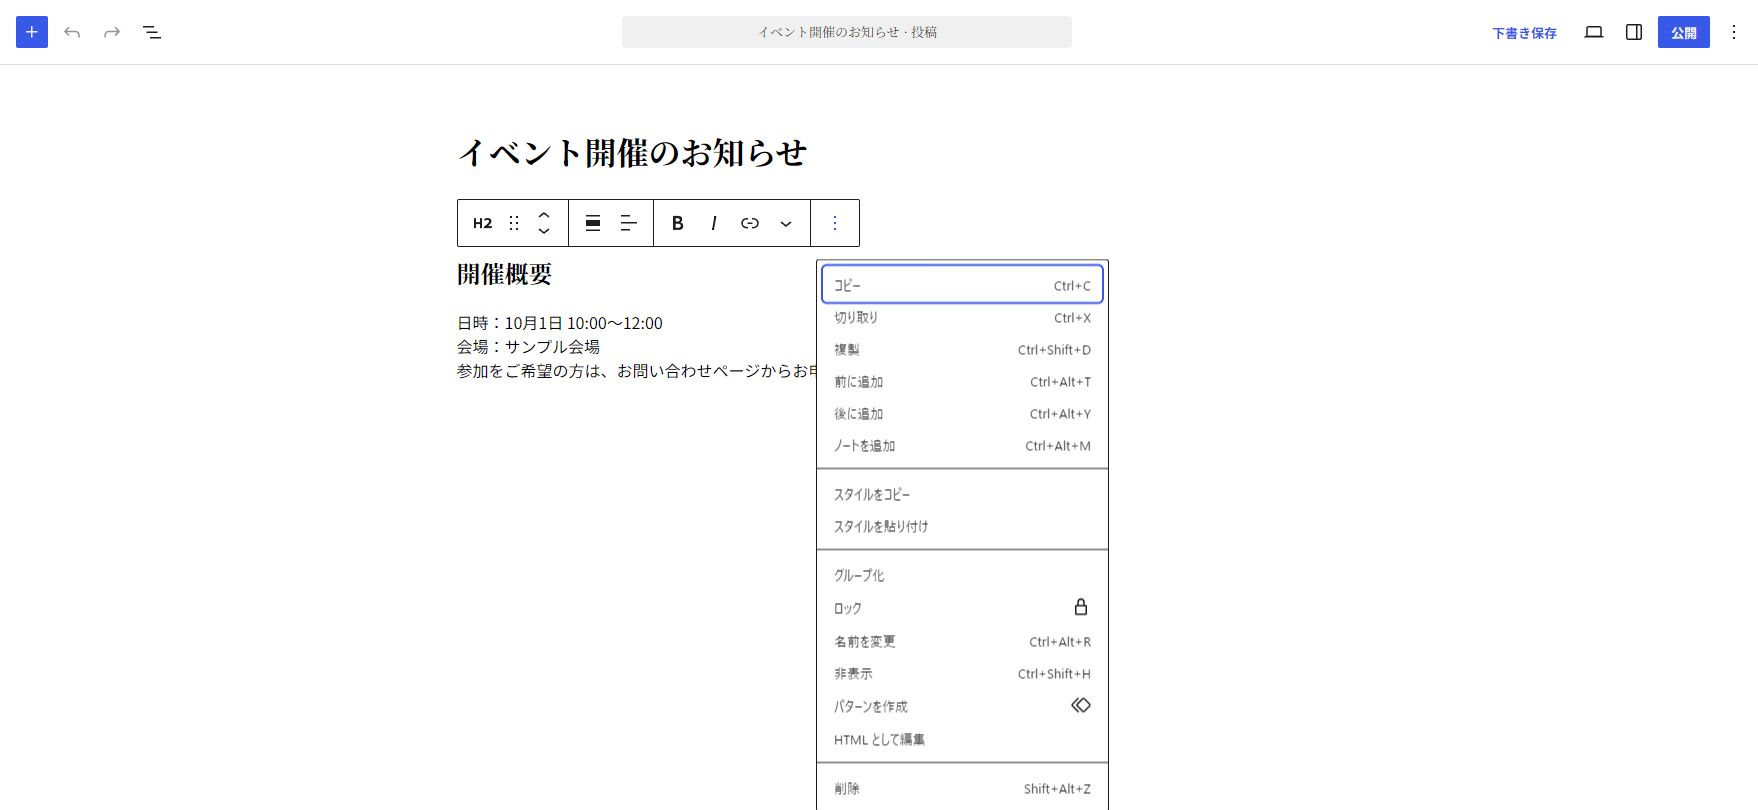Viewport: 1758px width, 810px height.
Task: Click the 下書き保存 link
Action: pos(1524,33)
